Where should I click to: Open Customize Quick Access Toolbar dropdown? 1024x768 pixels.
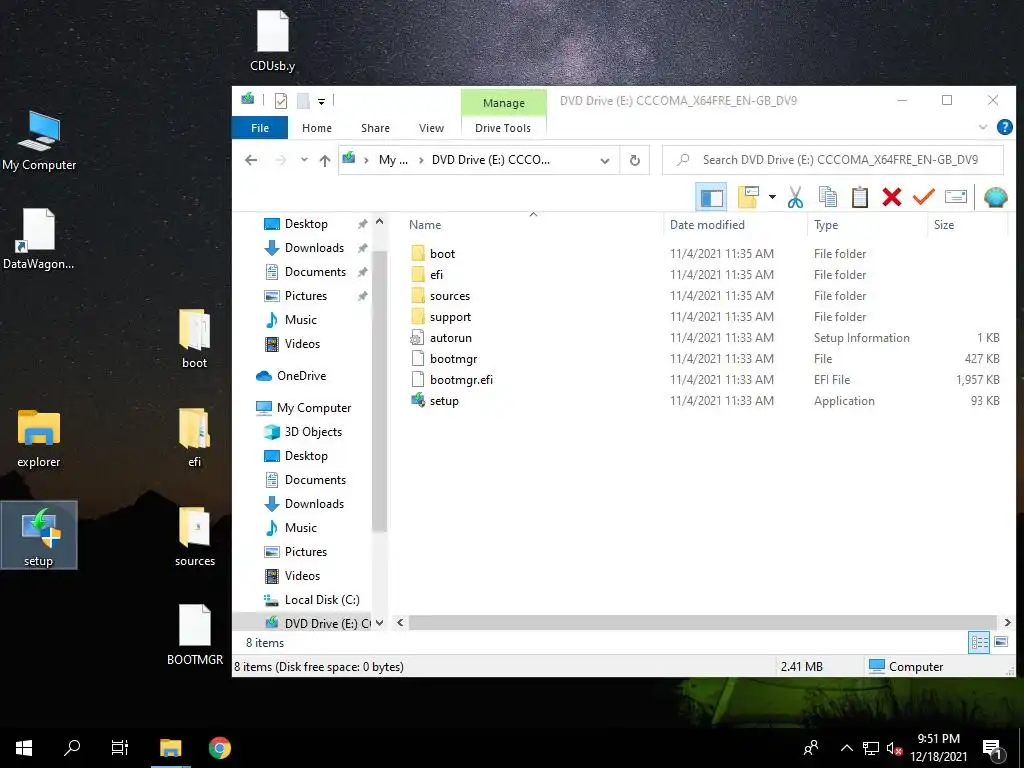tap(321, 101)
